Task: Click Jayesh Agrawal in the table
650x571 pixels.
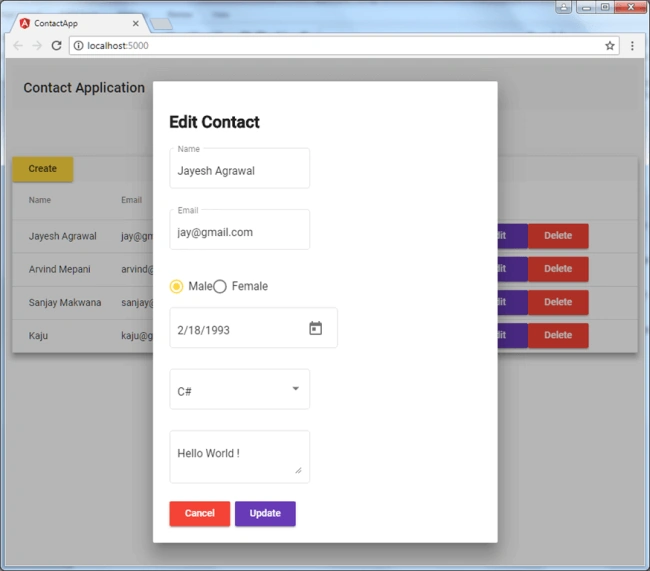Action: (63, 236)
